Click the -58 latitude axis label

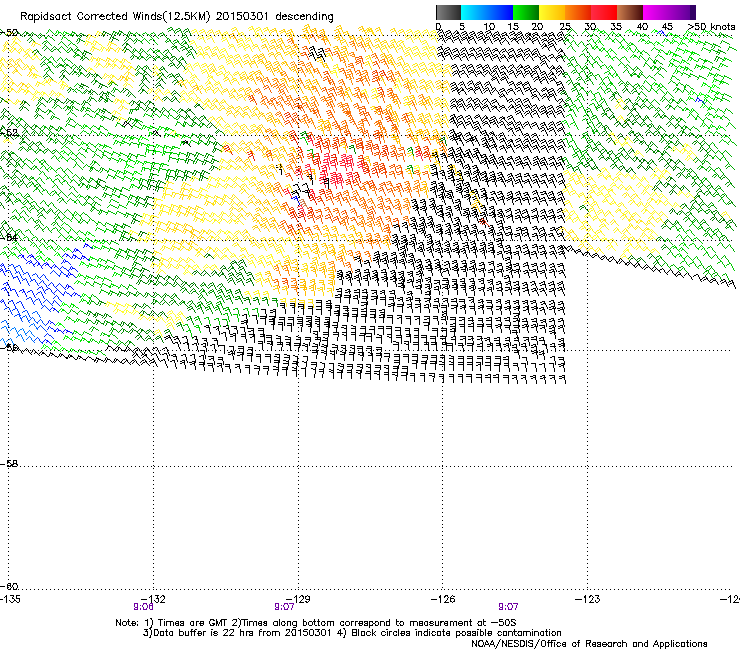click(x=9, y=464)
